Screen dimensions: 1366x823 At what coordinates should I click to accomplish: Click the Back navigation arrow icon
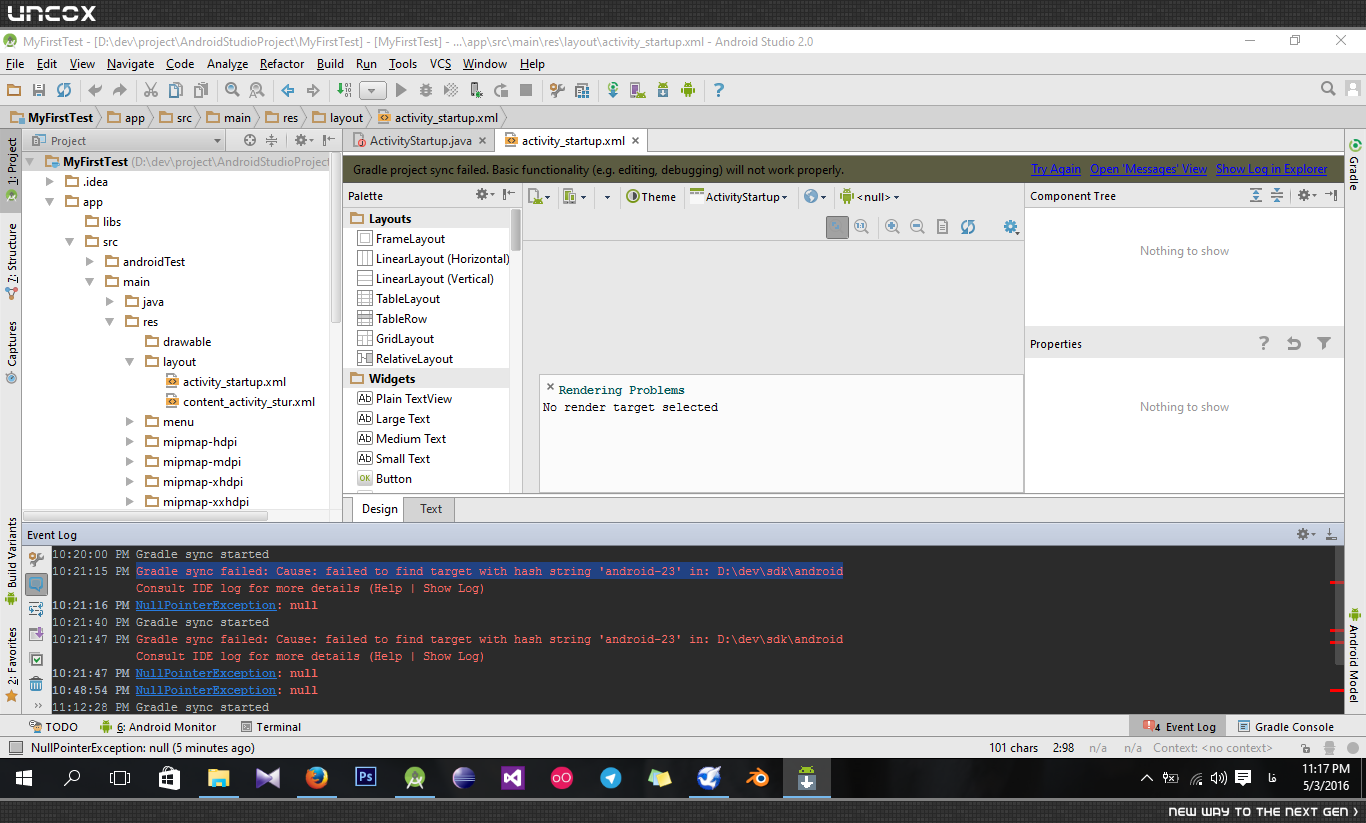[x=288, y=90]
